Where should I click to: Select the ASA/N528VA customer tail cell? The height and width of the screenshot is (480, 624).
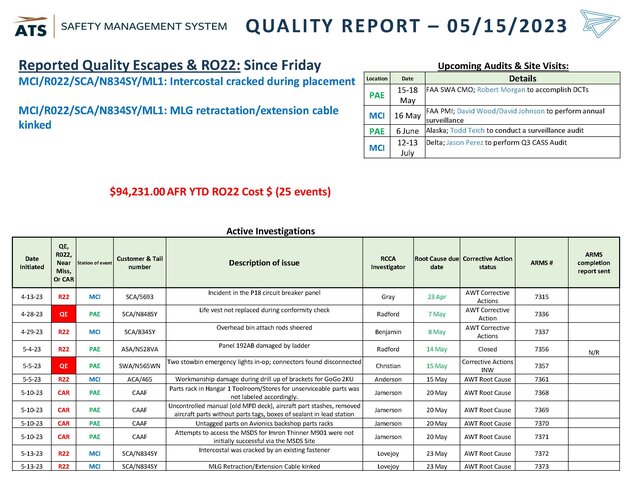click(140, 349)
